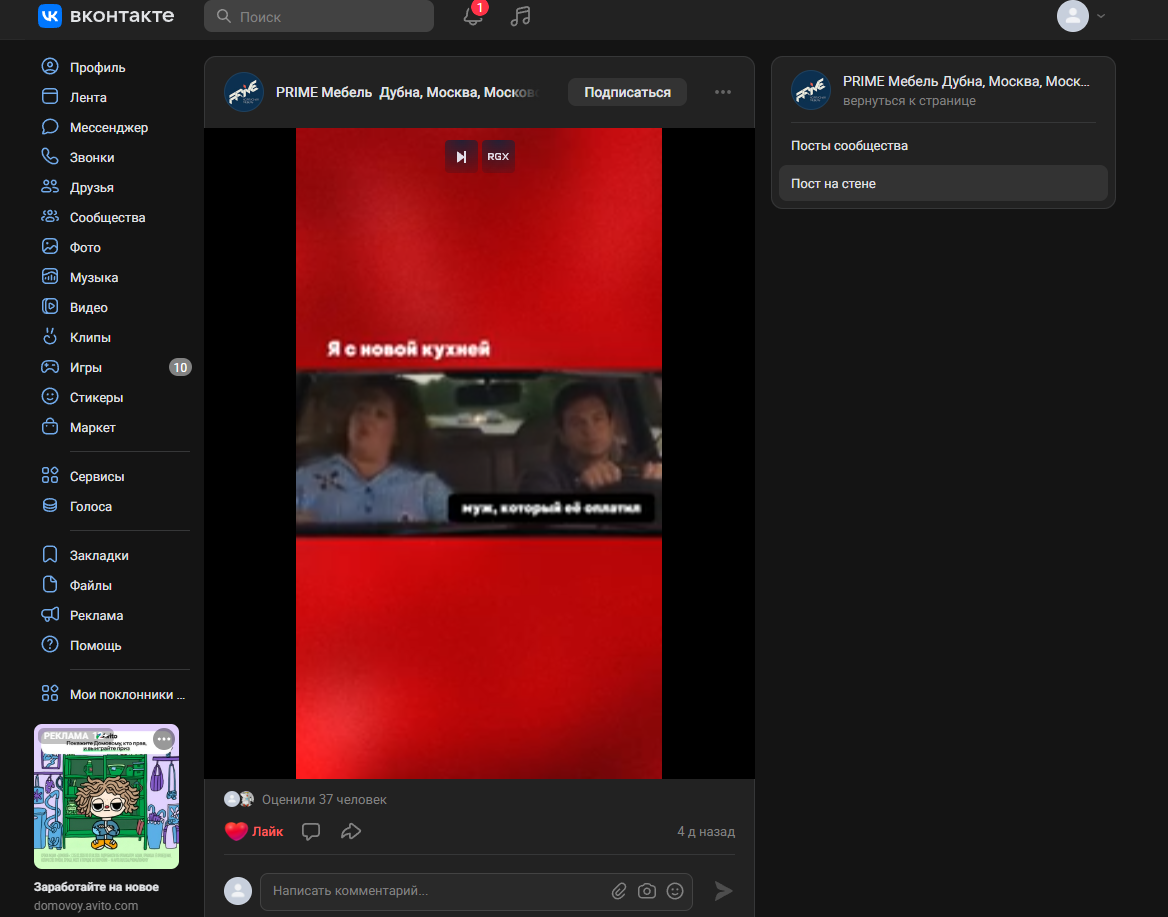Add photo using camera icon in comment
The height and width of the screenshot is (917, 1168).
point(647,891)
